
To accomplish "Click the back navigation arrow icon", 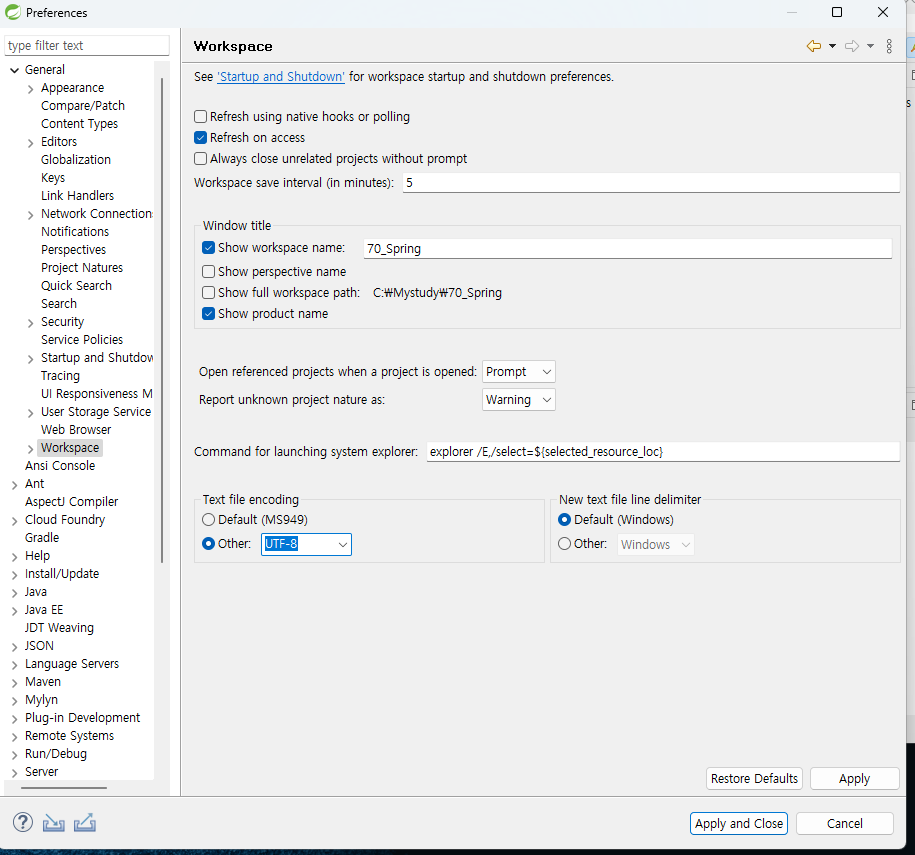I will coord(813,46).
